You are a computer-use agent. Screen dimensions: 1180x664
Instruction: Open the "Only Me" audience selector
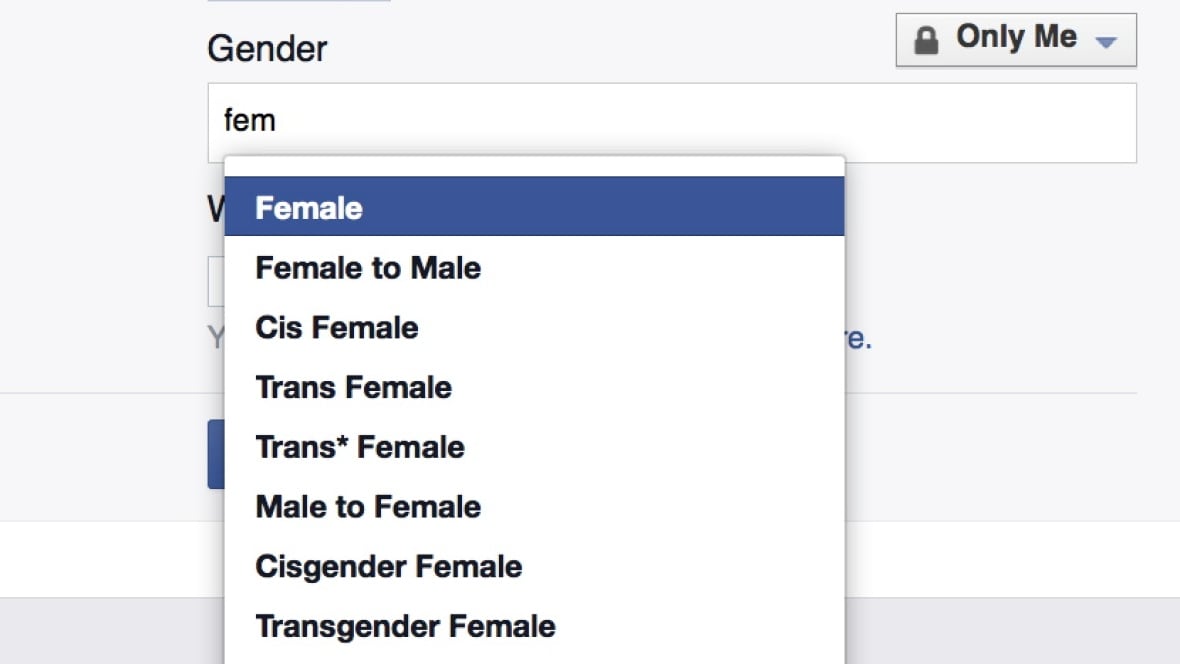[x=1015, y=40]
